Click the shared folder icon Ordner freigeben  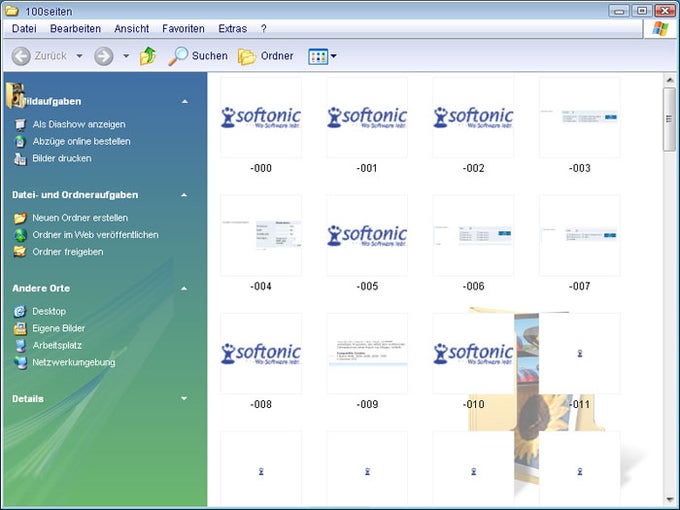20,252
